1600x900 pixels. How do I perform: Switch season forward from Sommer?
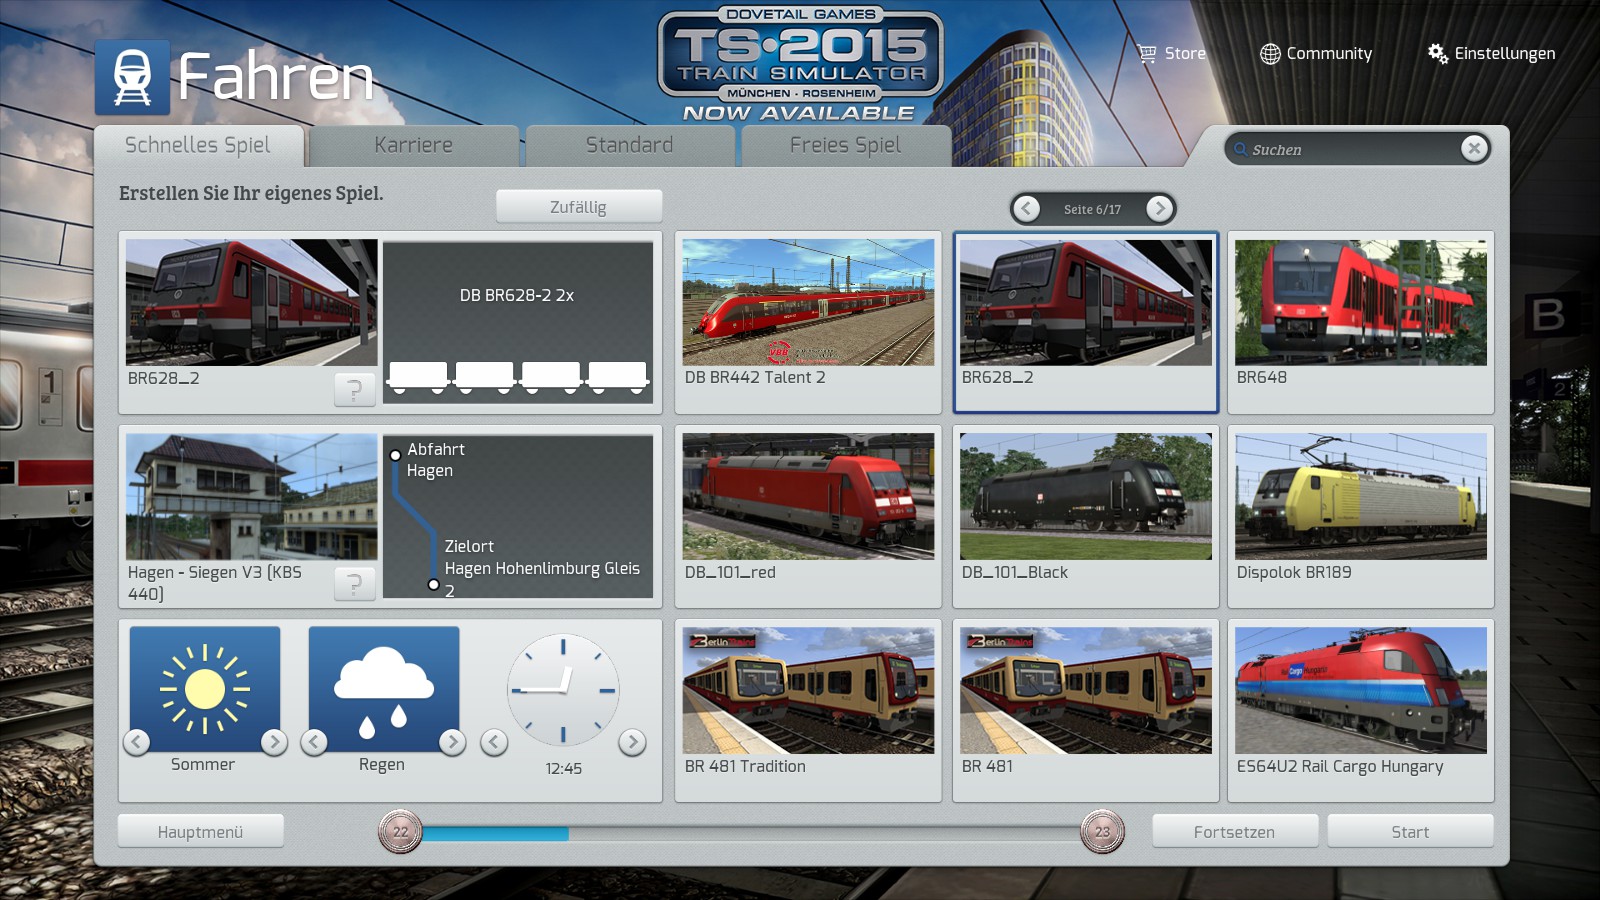tap(274, 742)
